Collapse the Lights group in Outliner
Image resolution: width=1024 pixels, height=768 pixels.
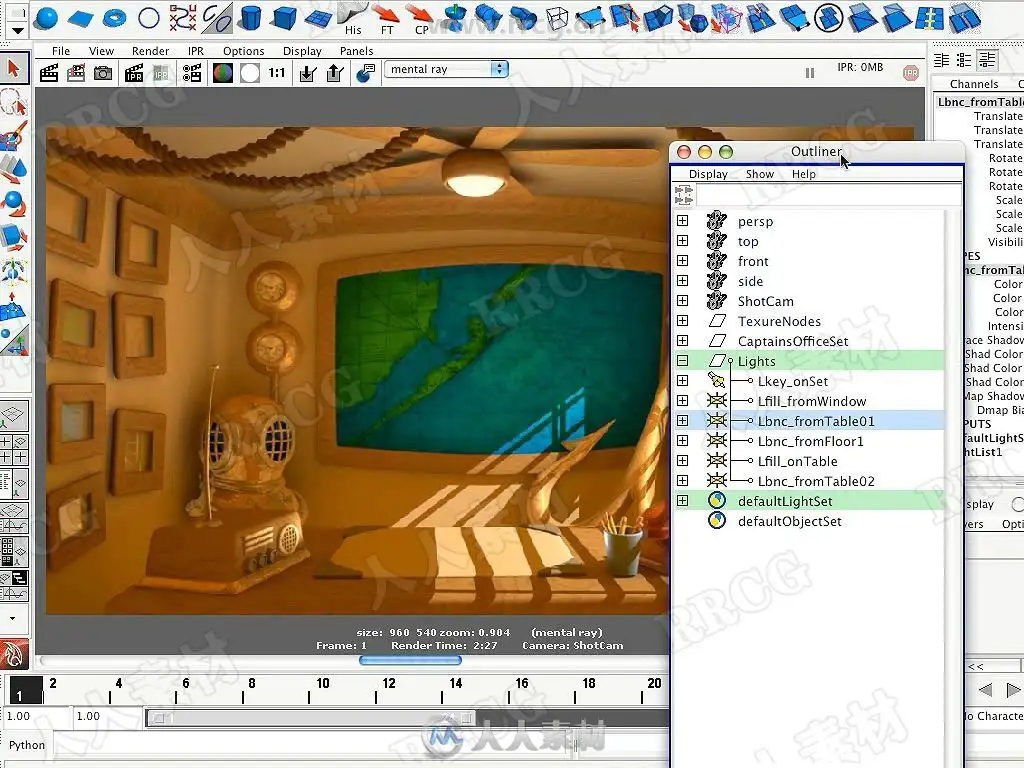tap(682, 360)
